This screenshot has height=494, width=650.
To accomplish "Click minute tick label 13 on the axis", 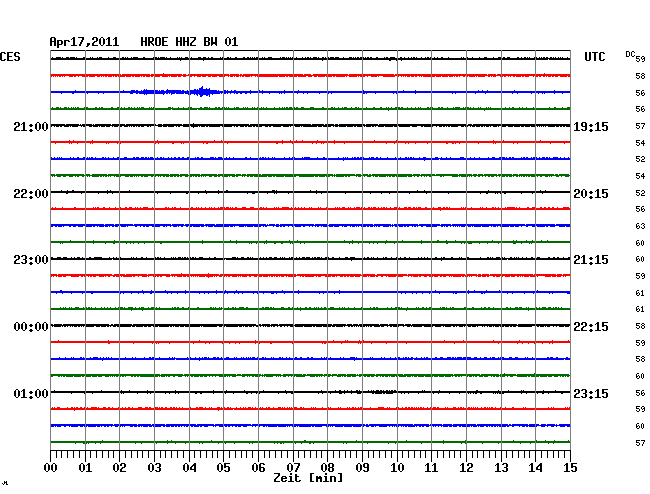I will click(501, 468).
